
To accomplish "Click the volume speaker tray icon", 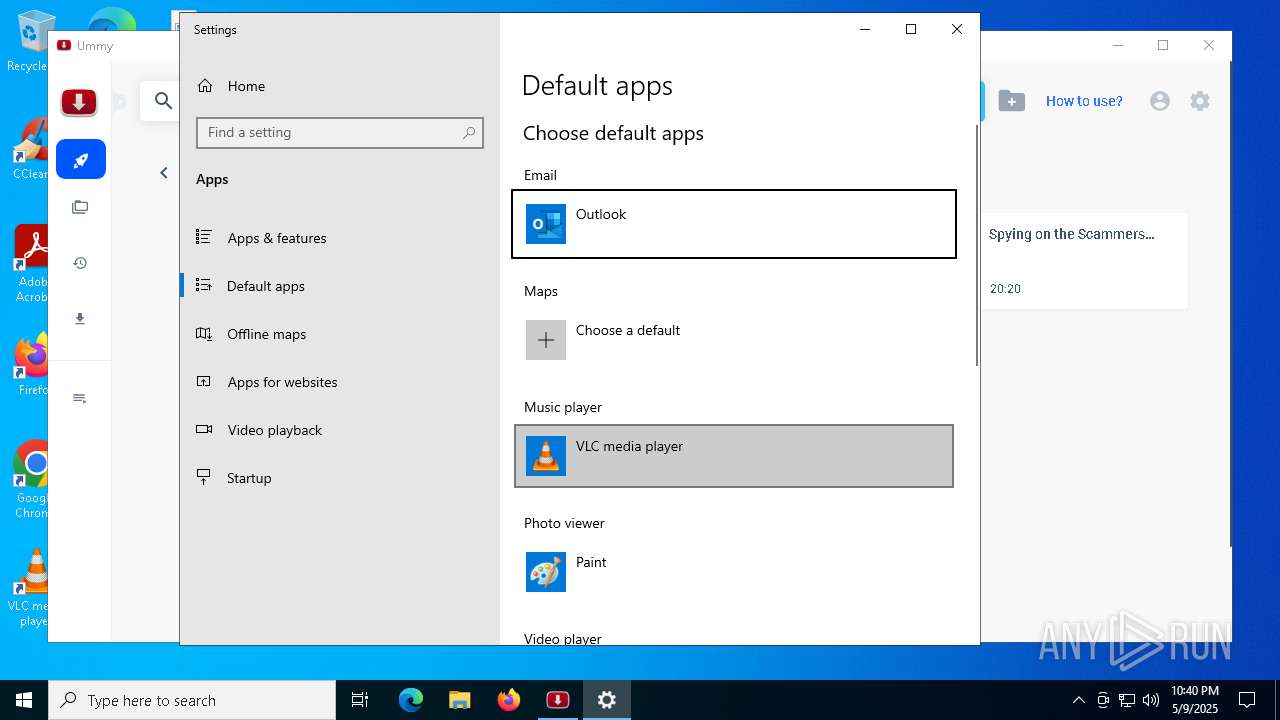I will (x=1151, y=700).
